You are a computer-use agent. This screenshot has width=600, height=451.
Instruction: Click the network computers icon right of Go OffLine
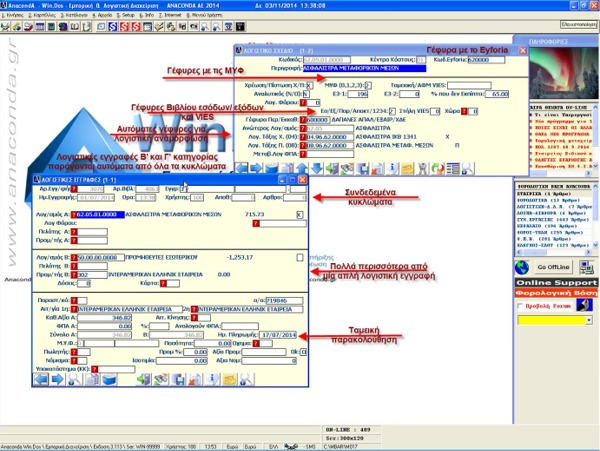click(x=586, y=267)
